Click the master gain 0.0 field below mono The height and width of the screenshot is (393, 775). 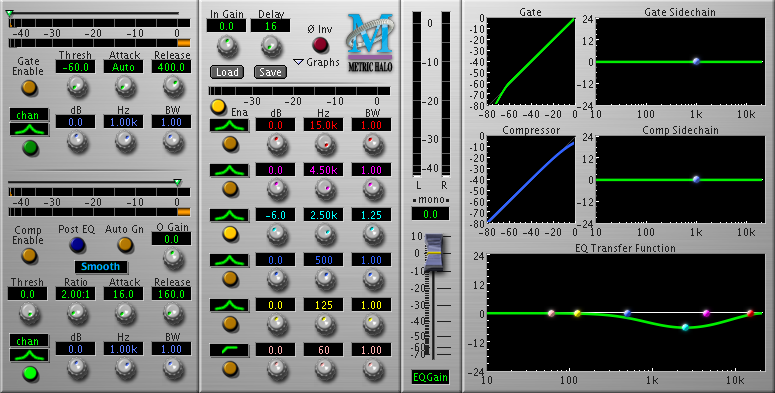coord(431,214)
